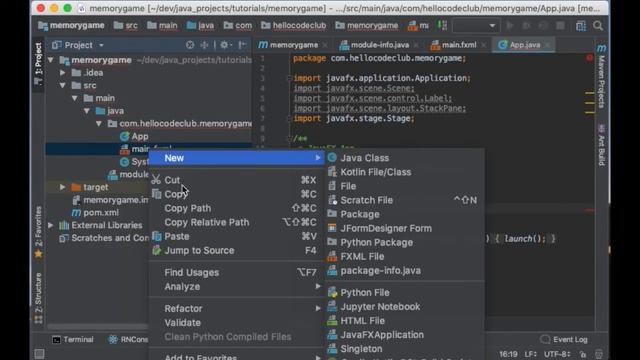This screenshot has height=360, width=640.
Task: Collapse the src folder
Action: tap(62, 85)
